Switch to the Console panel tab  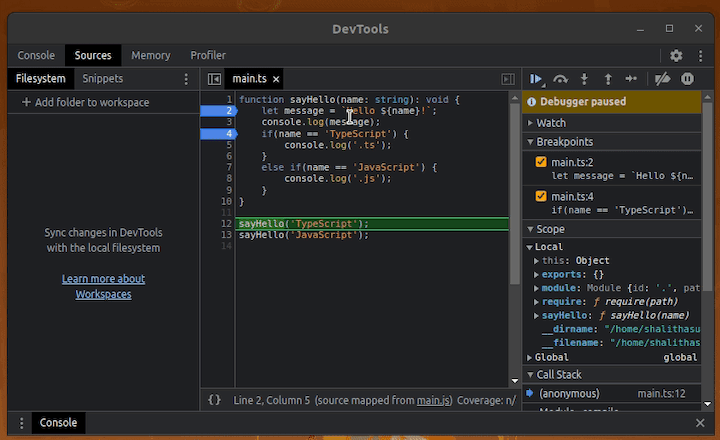36,56
